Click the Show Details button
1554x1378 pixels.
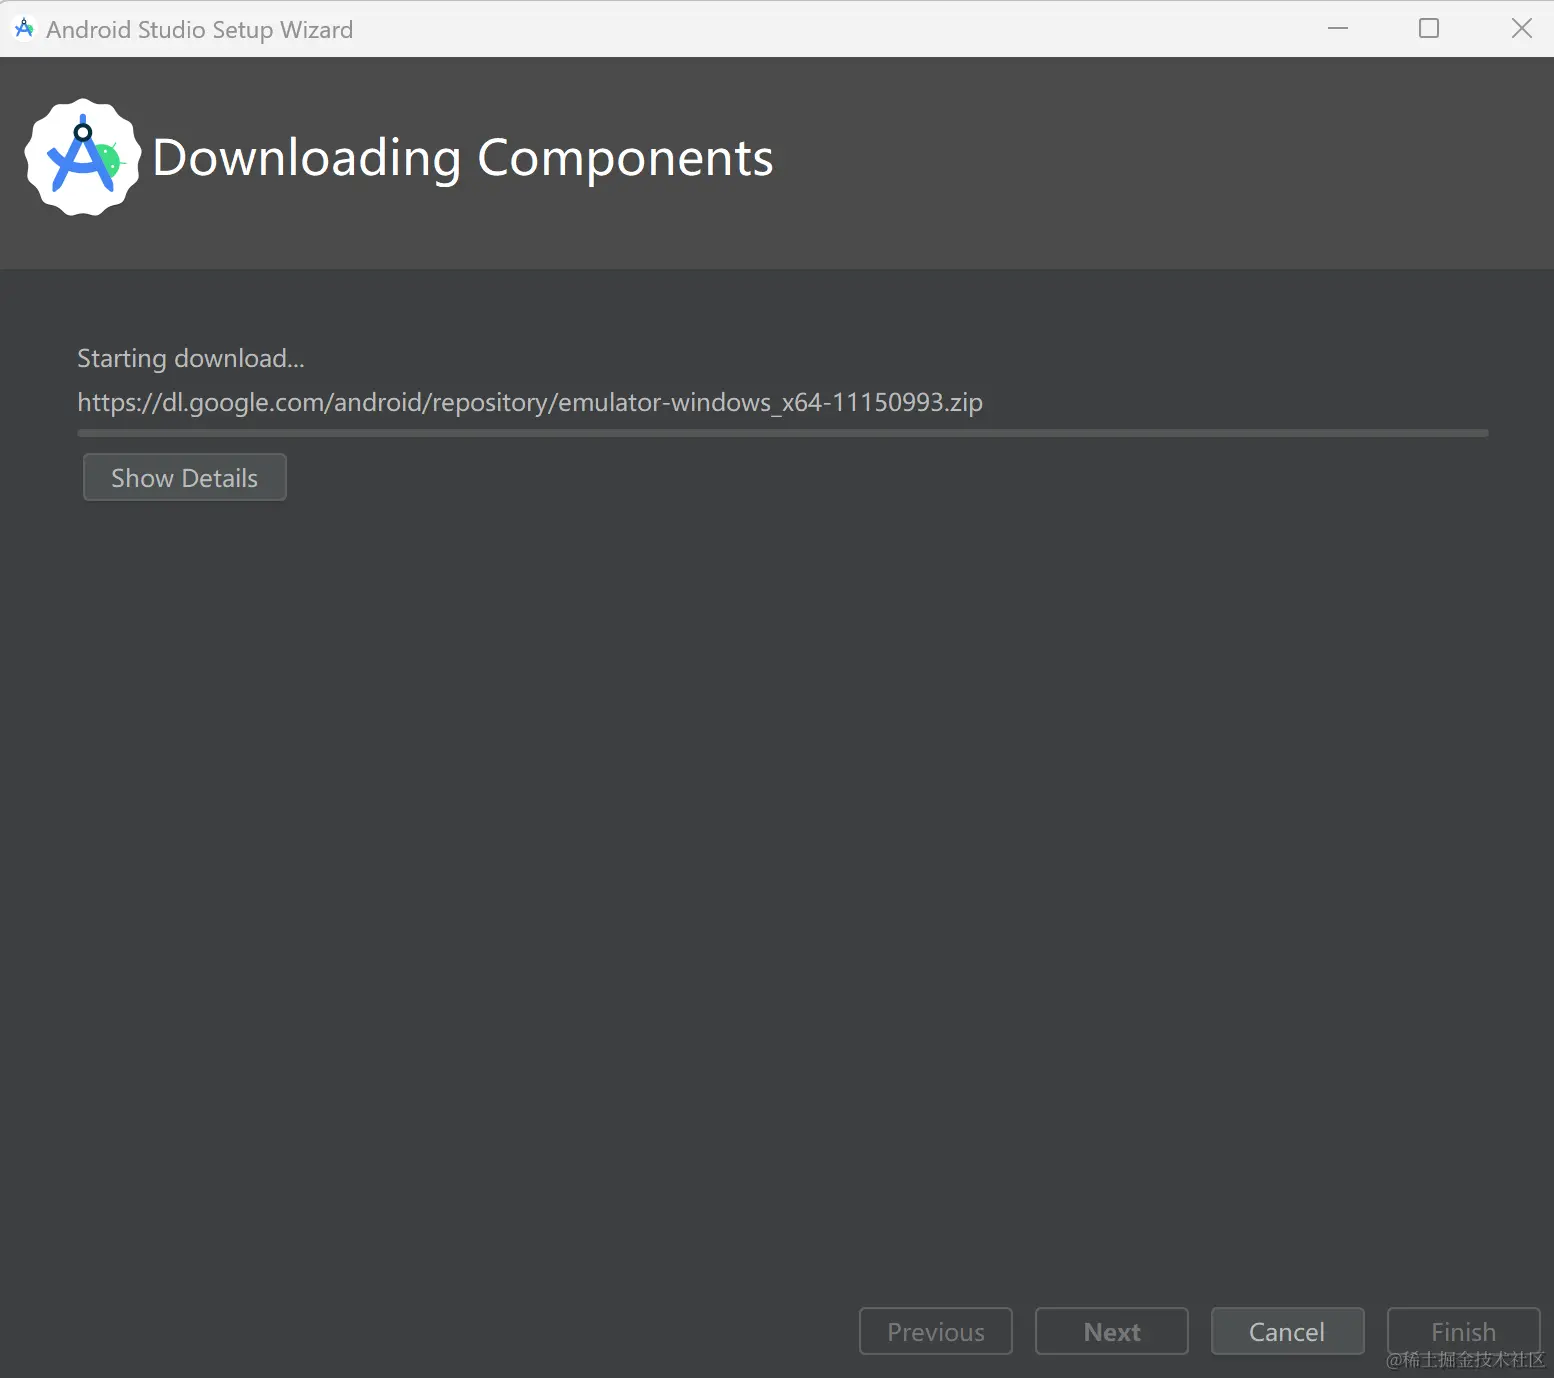(x=185, y=477)
